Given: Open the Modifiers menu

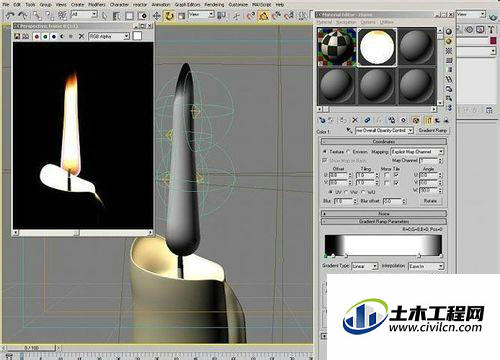Looking at the screenshot, I should 97,5.
